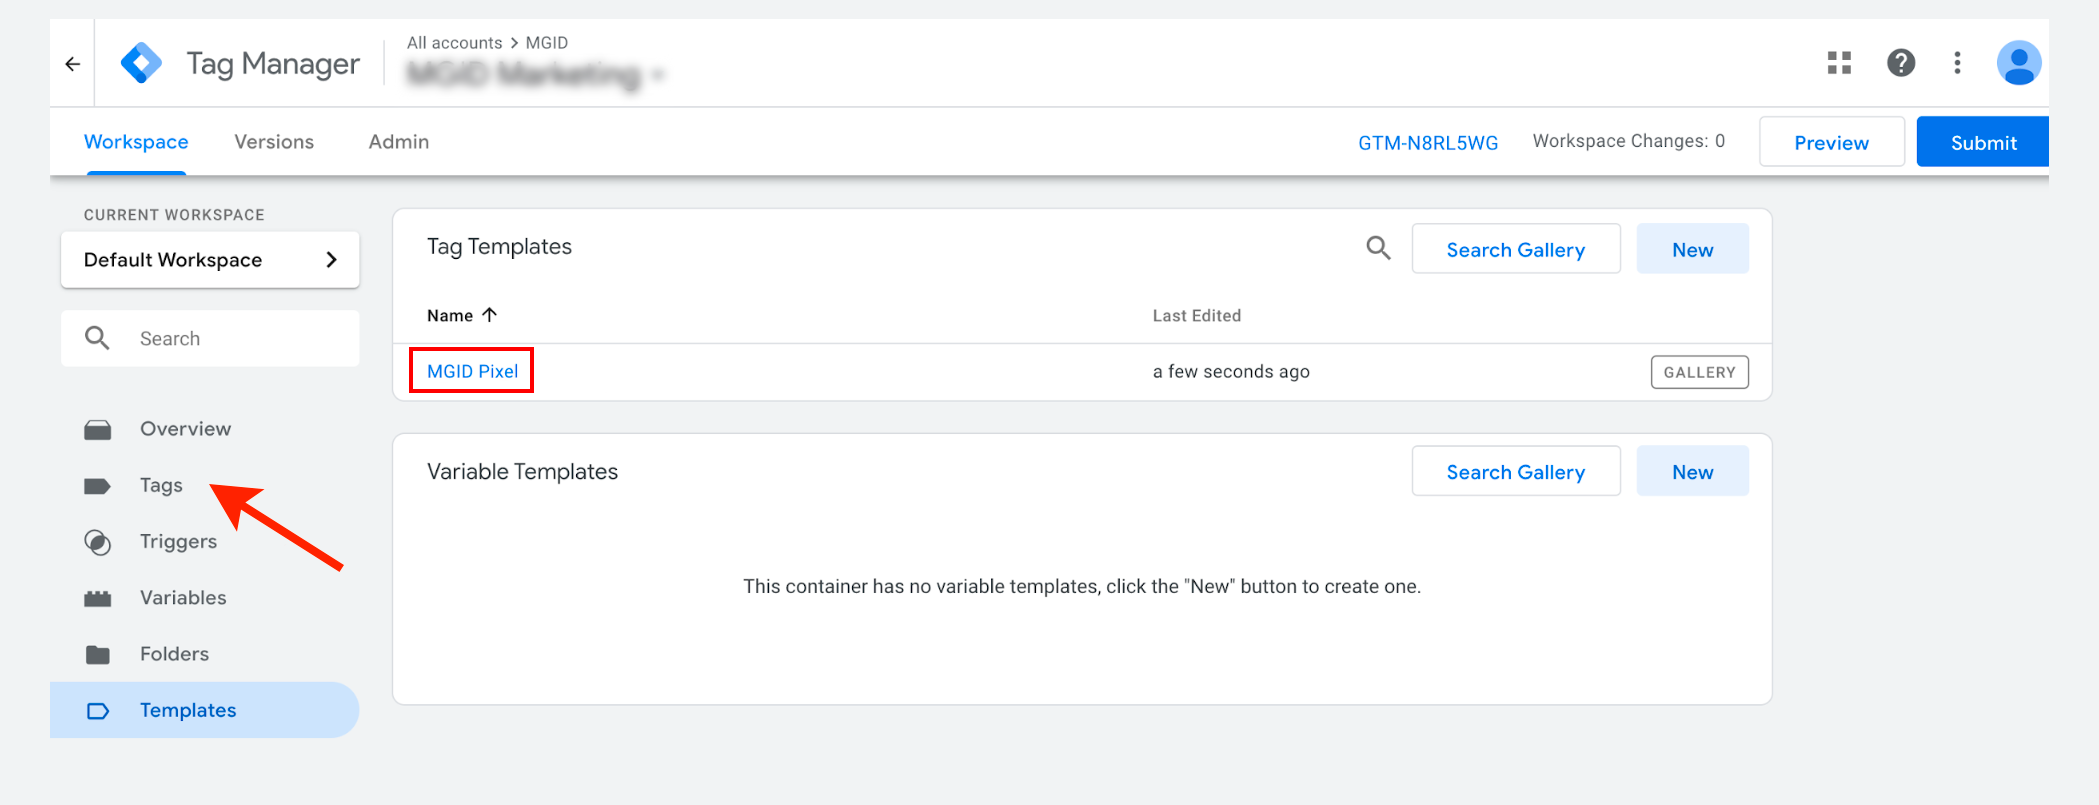Open the blurred container name dropdown
Screen dimensions: 2099x805
click(x=535, y=74)
